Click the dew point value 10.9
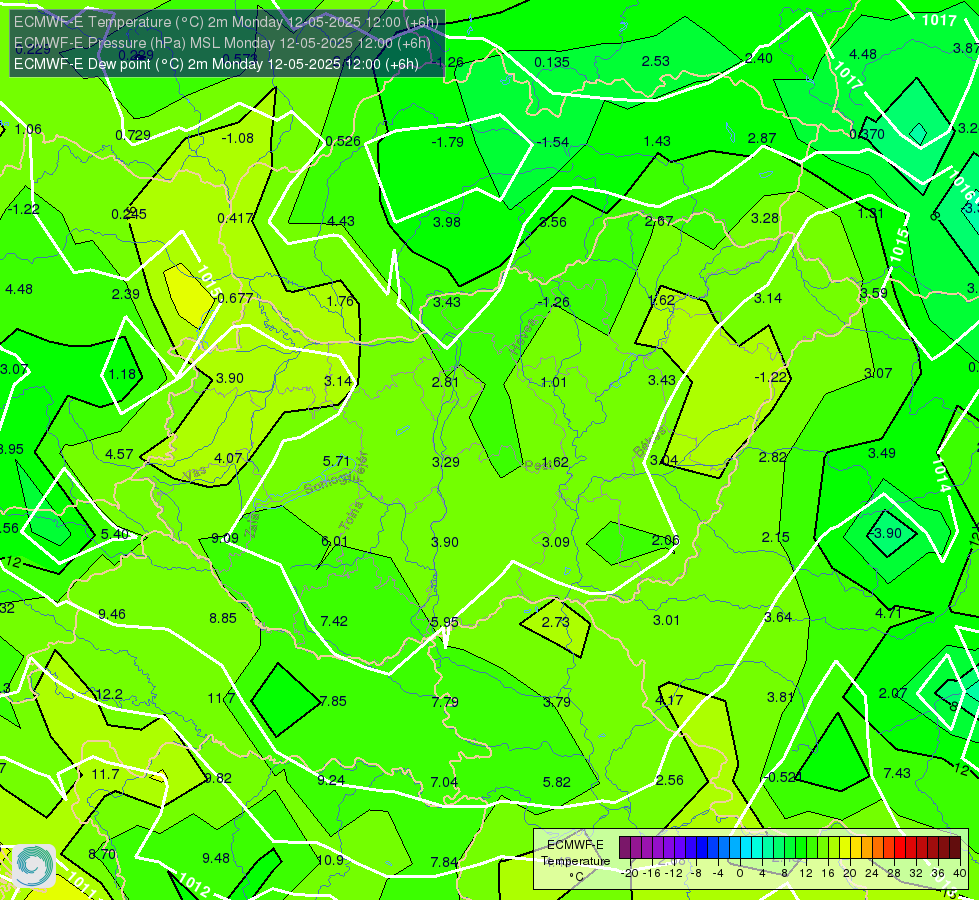The width and height of the screenshot is (979, 900). 330,860
